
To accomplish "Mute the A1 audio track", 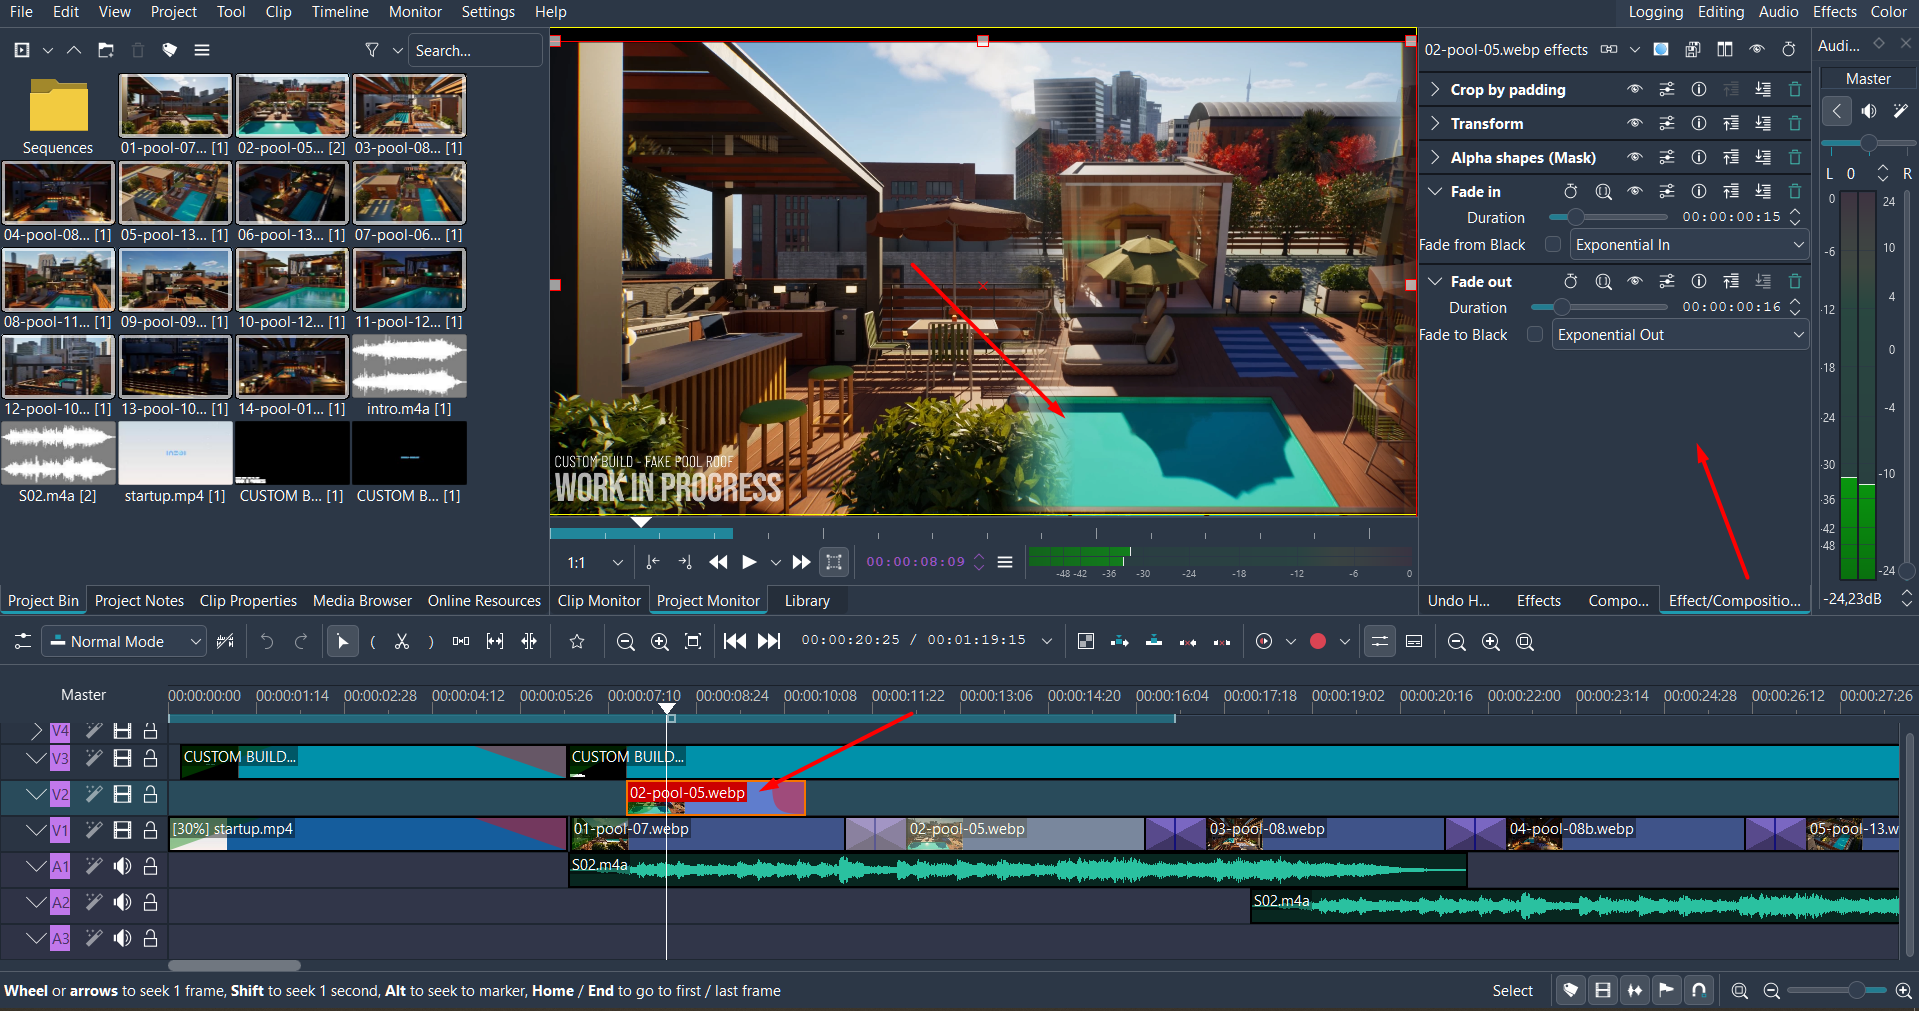I will tap(122, 866).
